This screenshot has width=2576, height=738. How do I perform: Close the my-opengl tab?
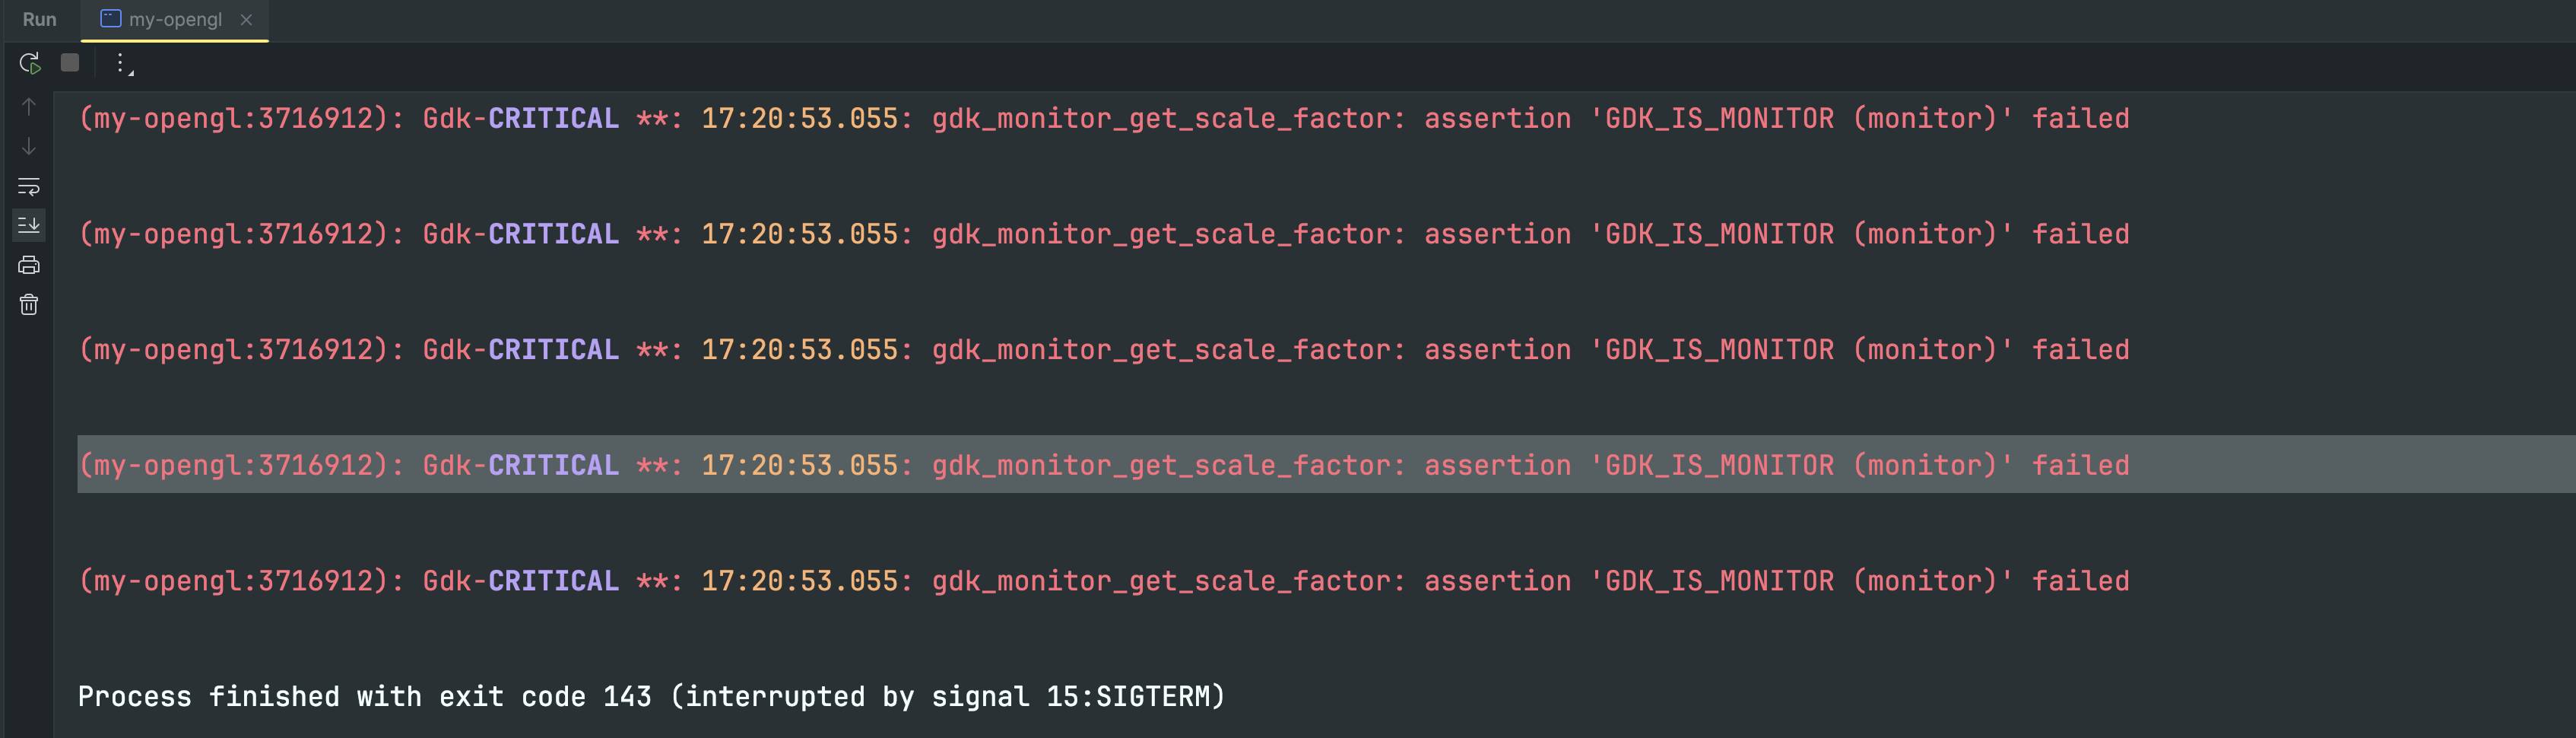click(x=246, y=20)
